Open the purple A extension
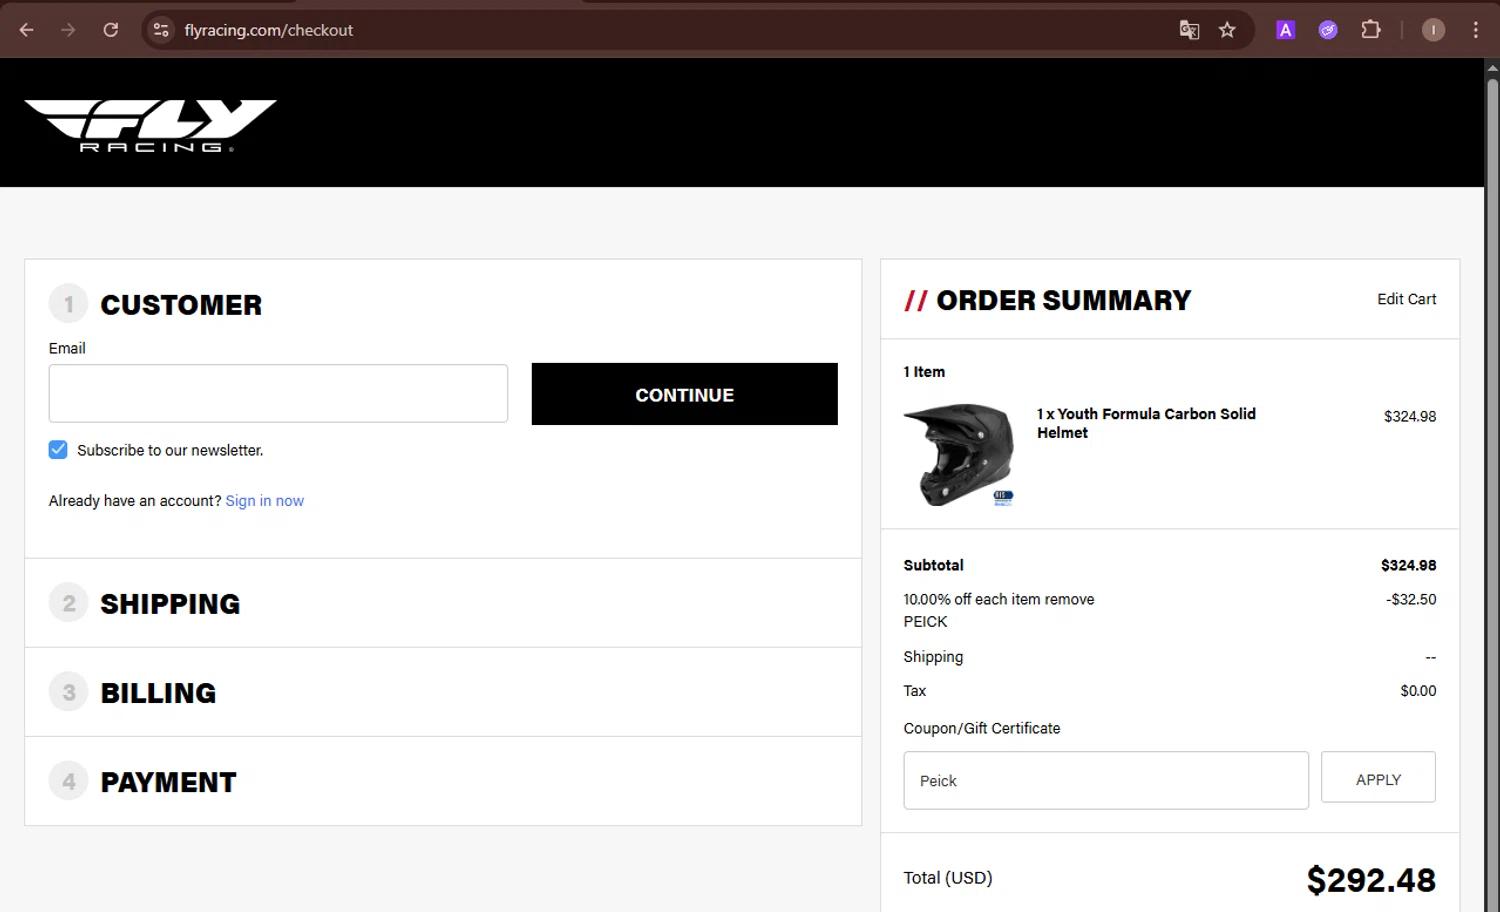 [x=1286, y=30]
